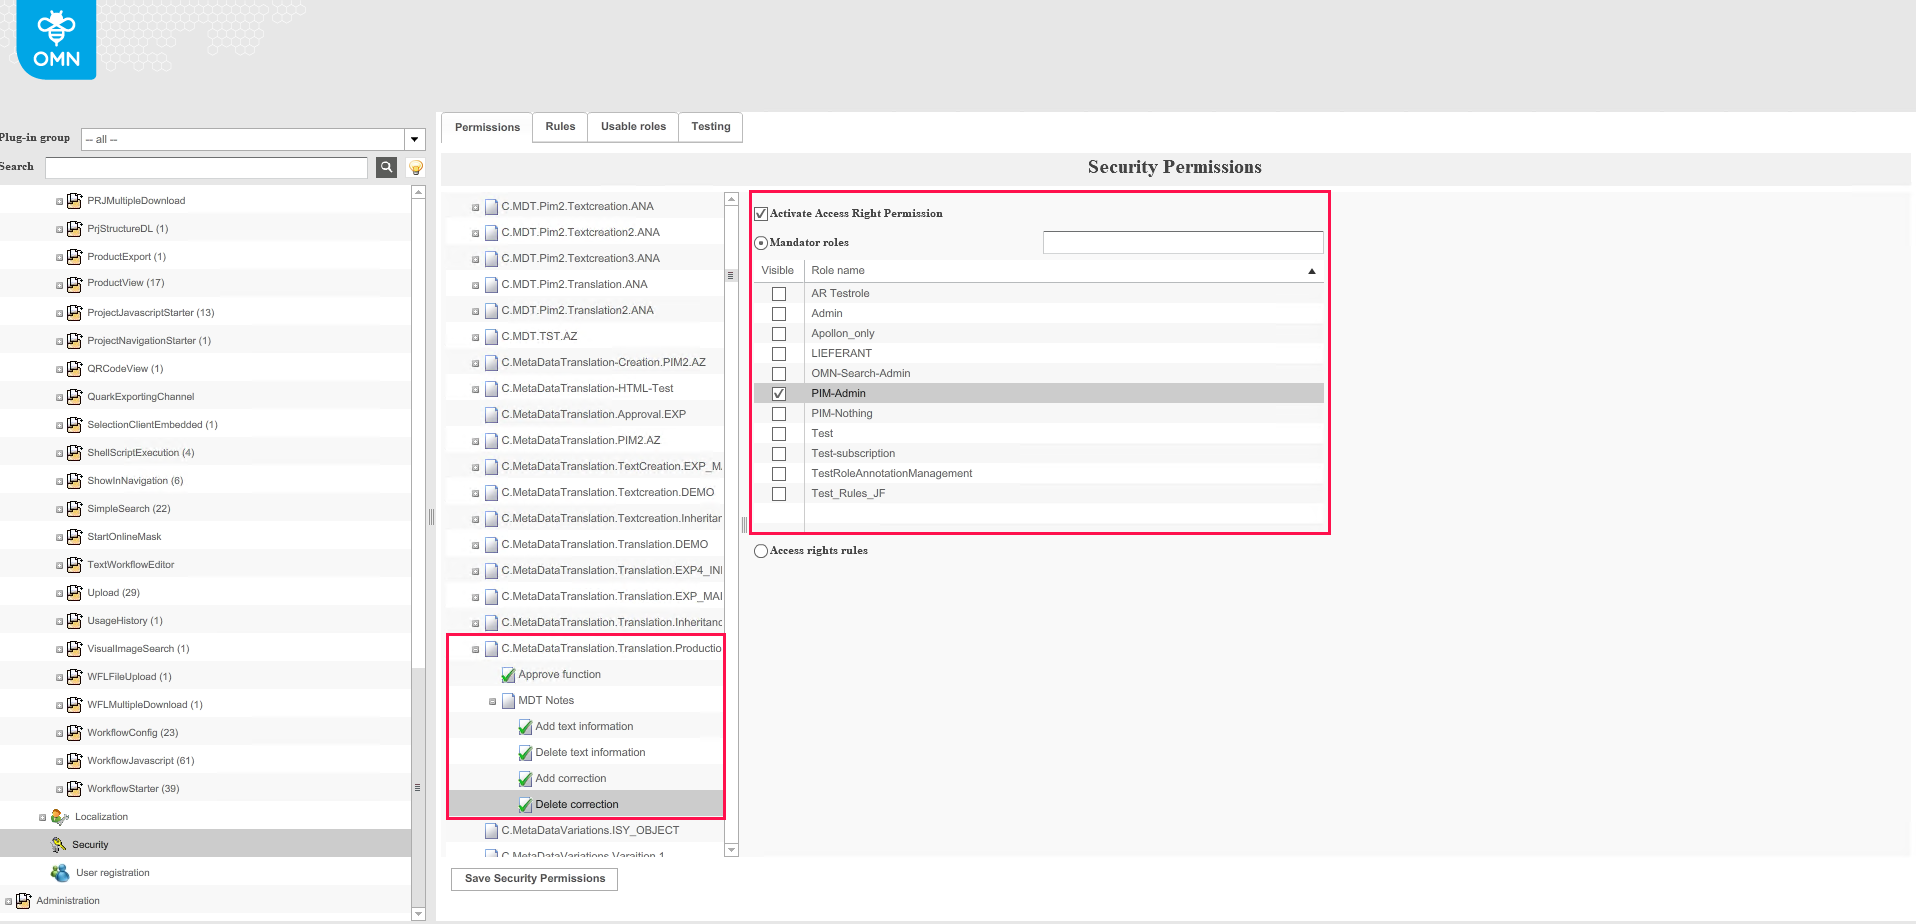The image size is (1916, 924).
Task: Click the OMN bee logo
Action: [x=56, y=40]
